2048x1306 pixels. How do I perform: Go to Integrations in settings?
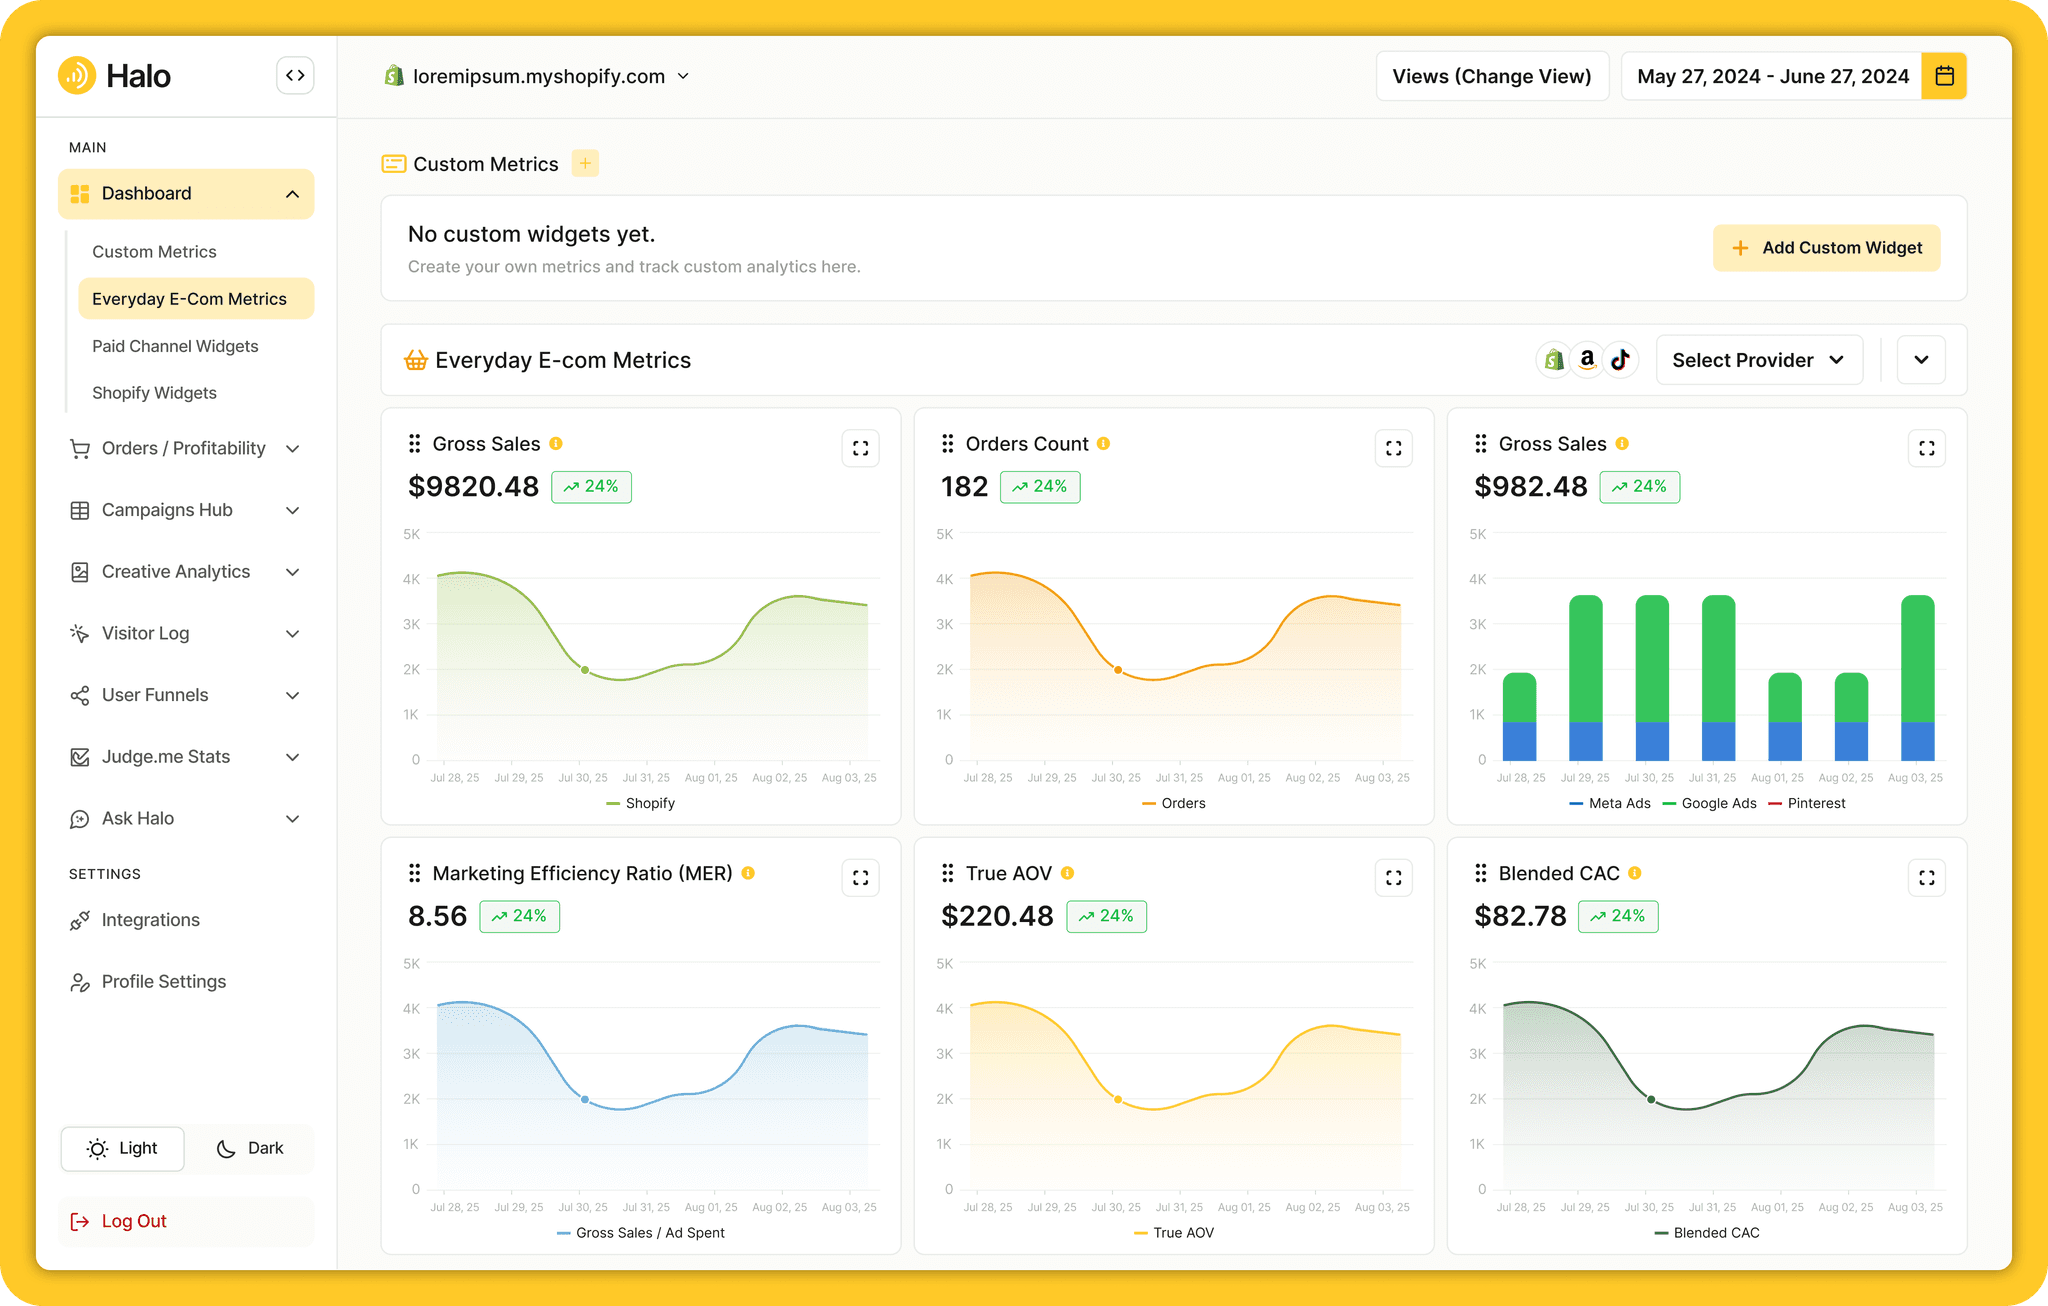(x=150, y=920)
